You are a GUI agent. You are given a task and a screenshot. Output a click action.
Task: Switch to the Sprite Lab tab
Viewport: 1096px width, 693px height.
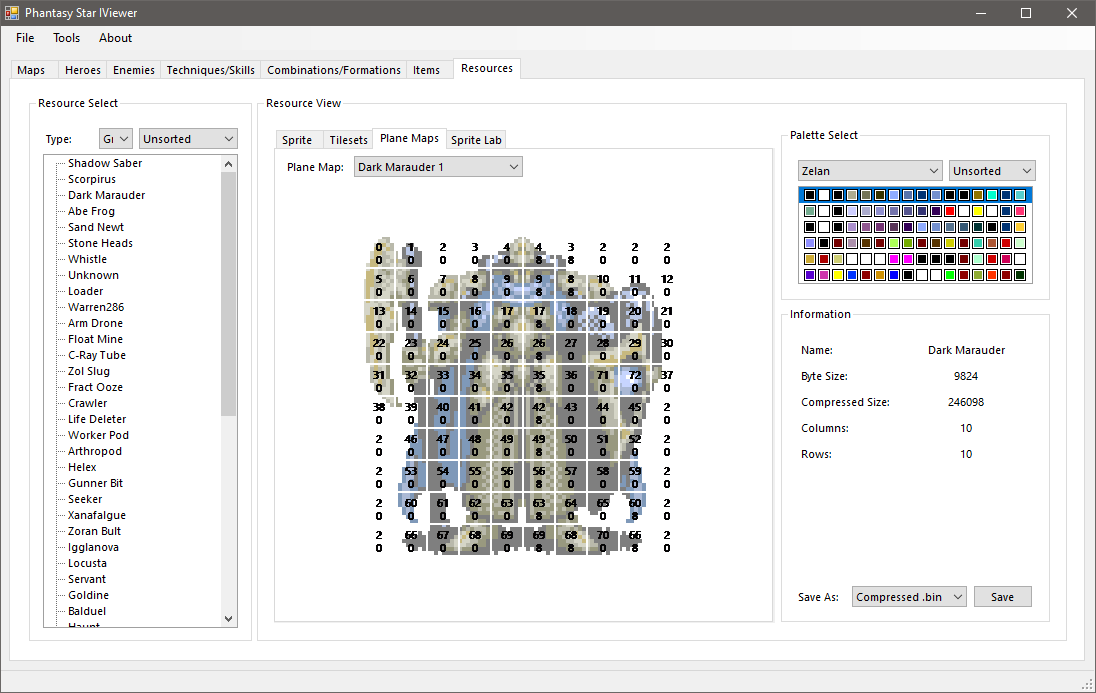click(x=476, y=140)
